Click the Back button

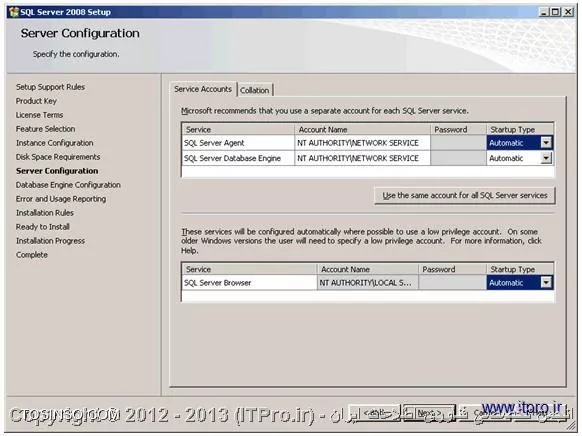pyautogui.click(x=374, y=413)
